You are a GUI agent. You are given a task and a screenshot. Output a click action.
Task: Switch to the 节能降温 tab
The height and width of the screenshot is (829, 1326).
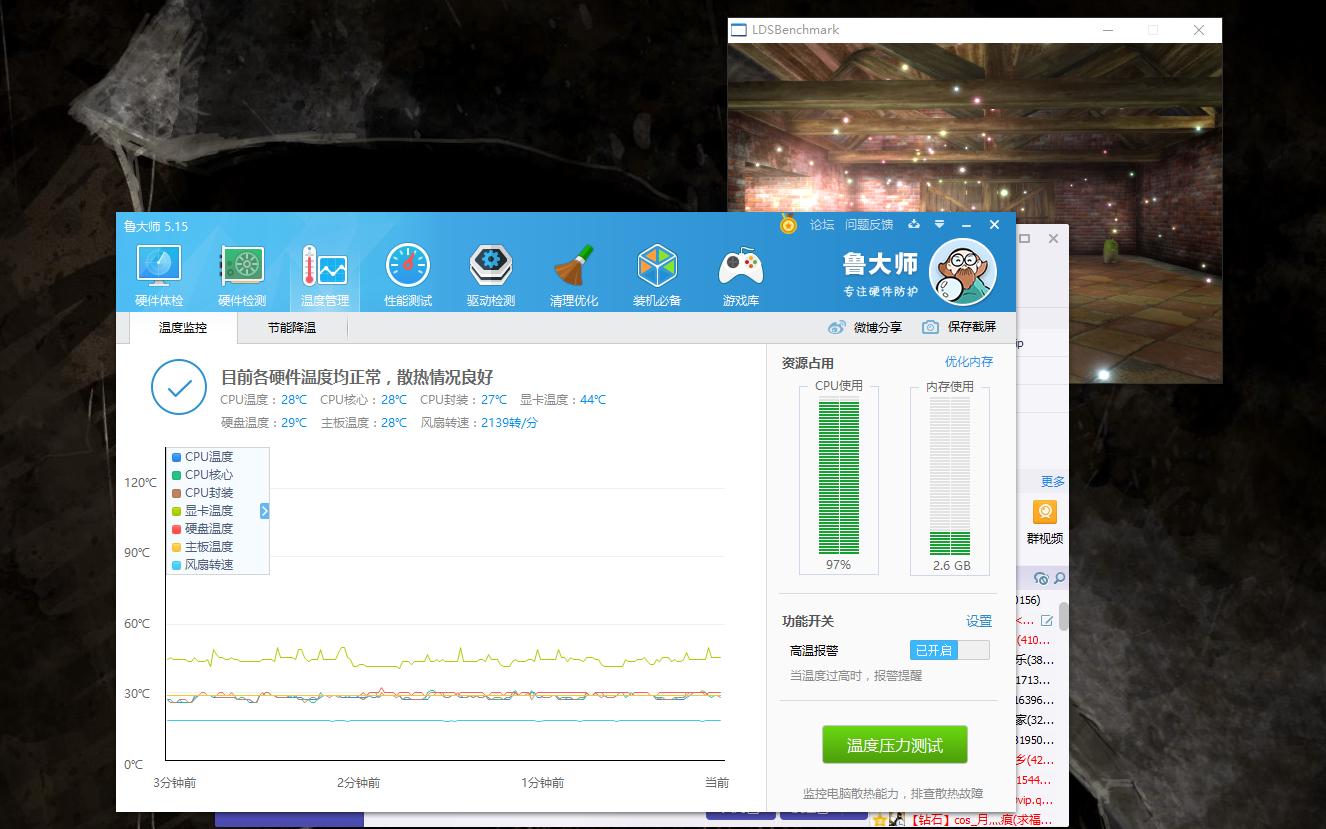(x=291, y=327)
